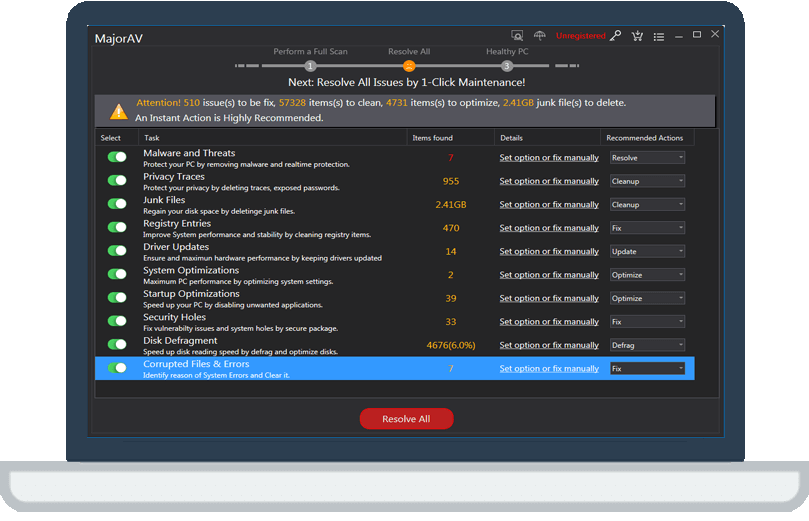The height and width of the screenshot is (521, 809).
Task: Expand Disk Defragment Defrag action dropdown
Action: point(648,345)
